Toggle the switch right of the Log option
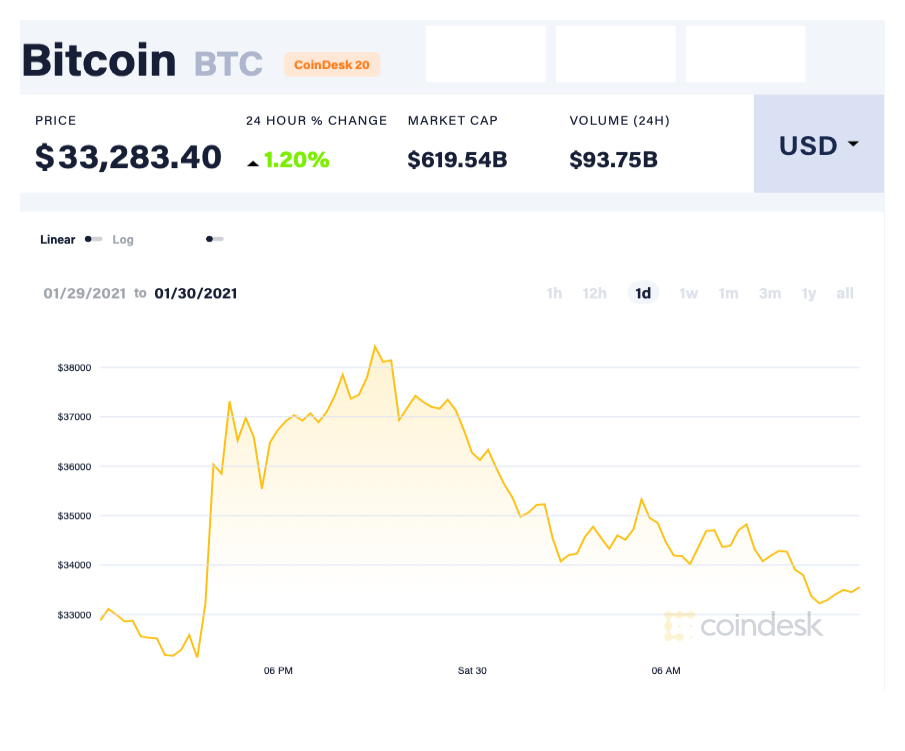The height and width of the screenshot is (751, 905). click(213, 239)
